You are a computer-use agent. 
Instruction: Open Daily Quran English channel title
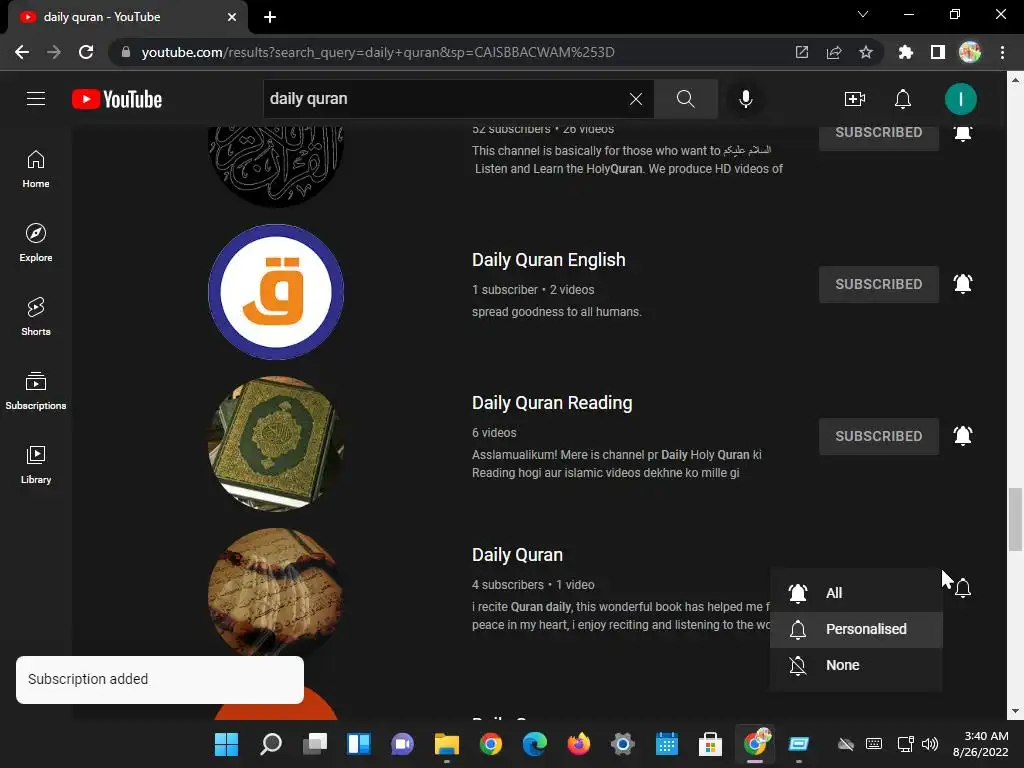click(x=549, y=260)
